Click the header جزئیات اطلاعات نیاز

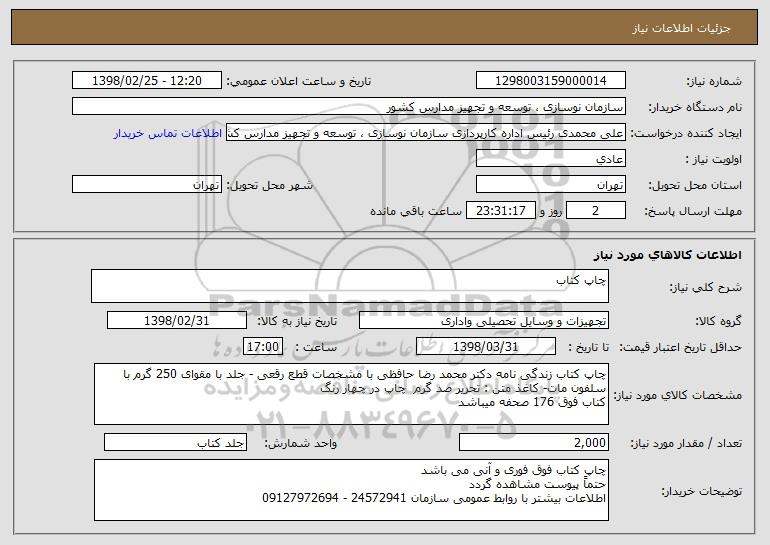[x=681, y=28]
